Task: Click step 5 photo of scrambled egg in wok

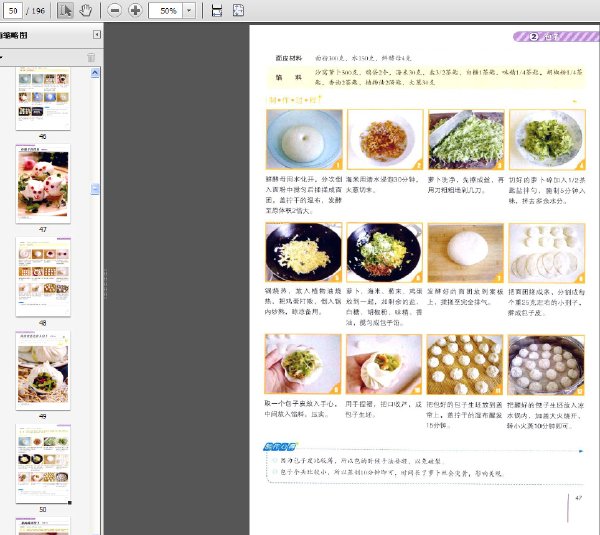Action: [x=303, y=252]
